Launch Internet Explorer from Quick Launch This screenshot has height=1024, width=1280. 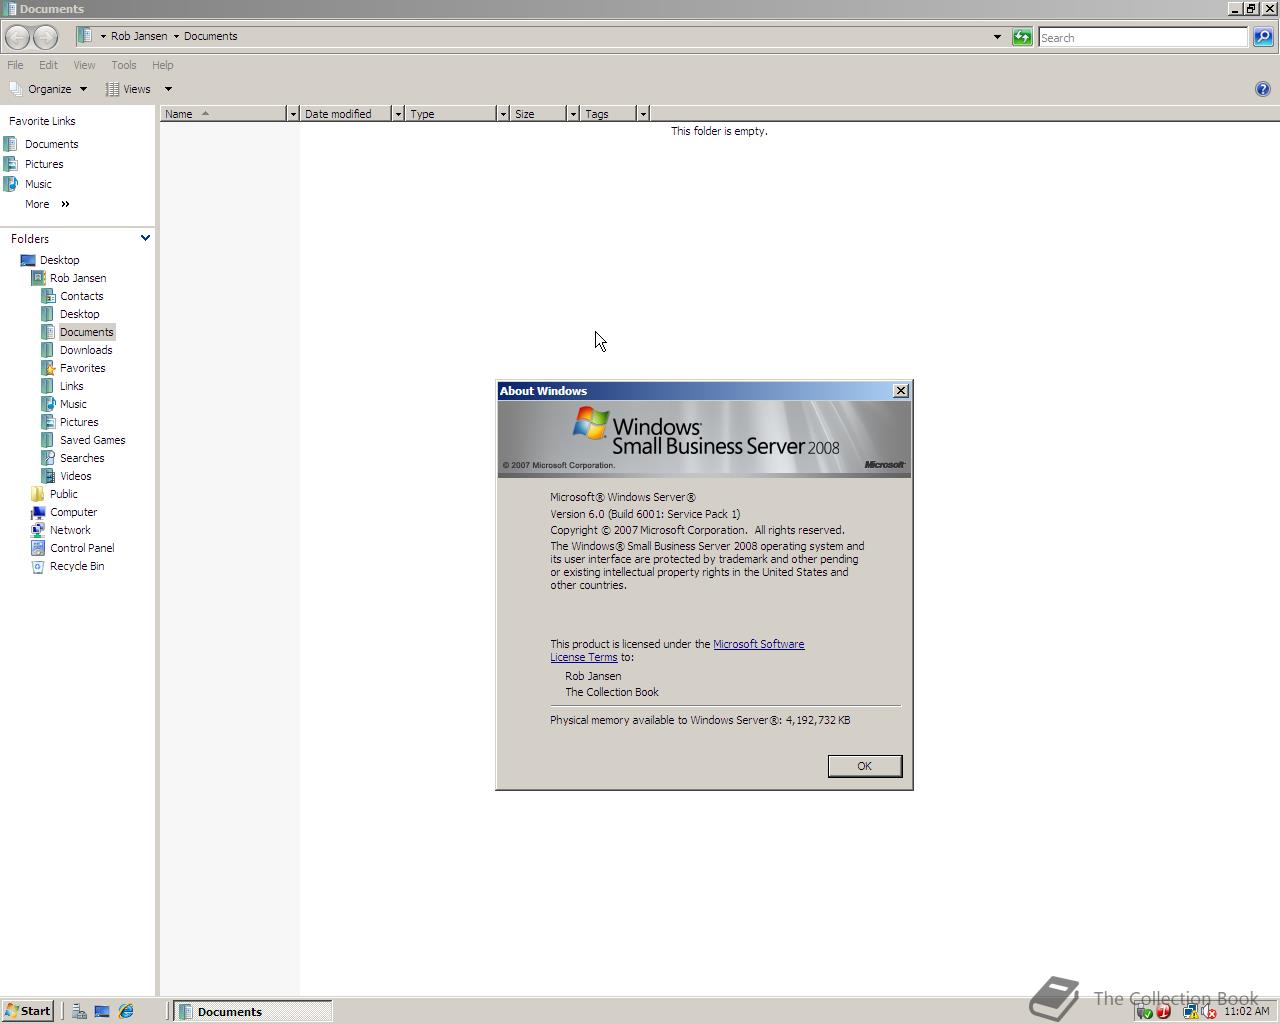click(126, 1012)
